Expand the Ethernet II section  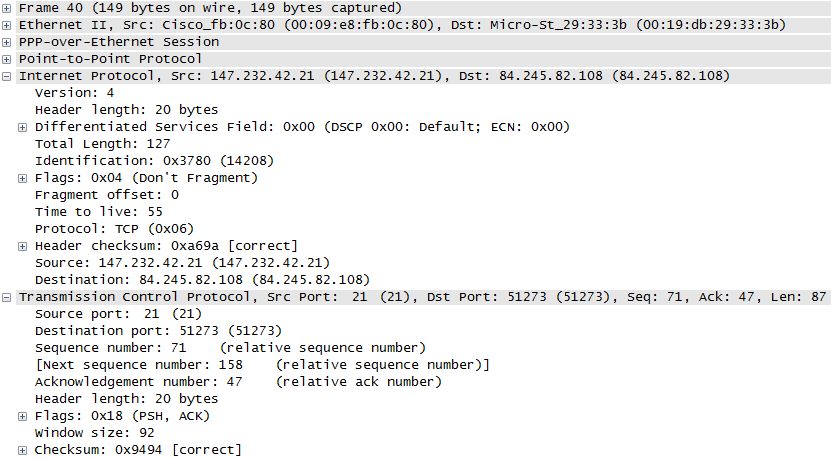(x=6, y=25)
